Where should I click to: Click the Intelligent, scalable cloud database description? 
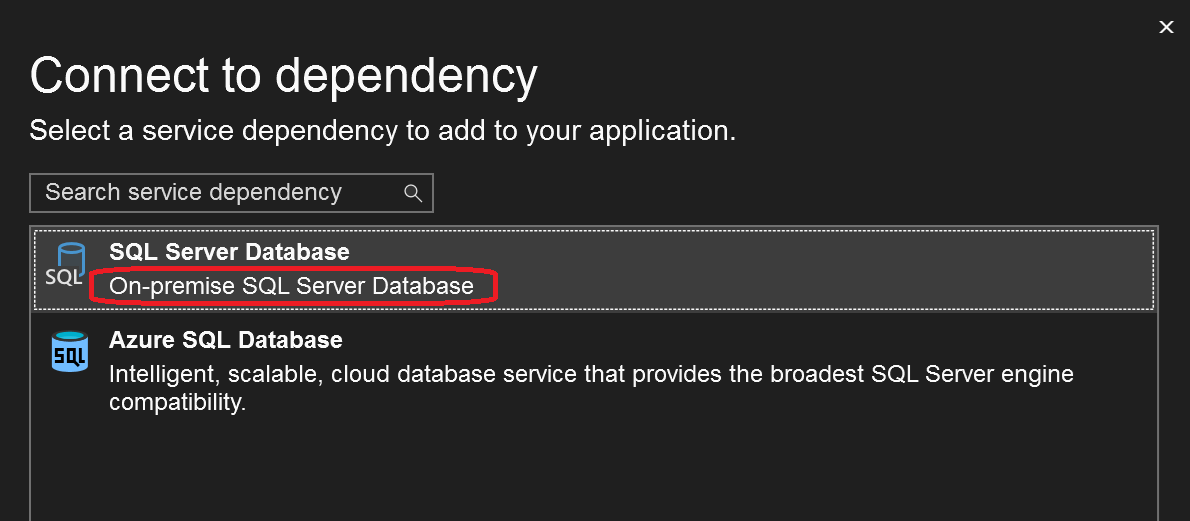pos(591,388)
